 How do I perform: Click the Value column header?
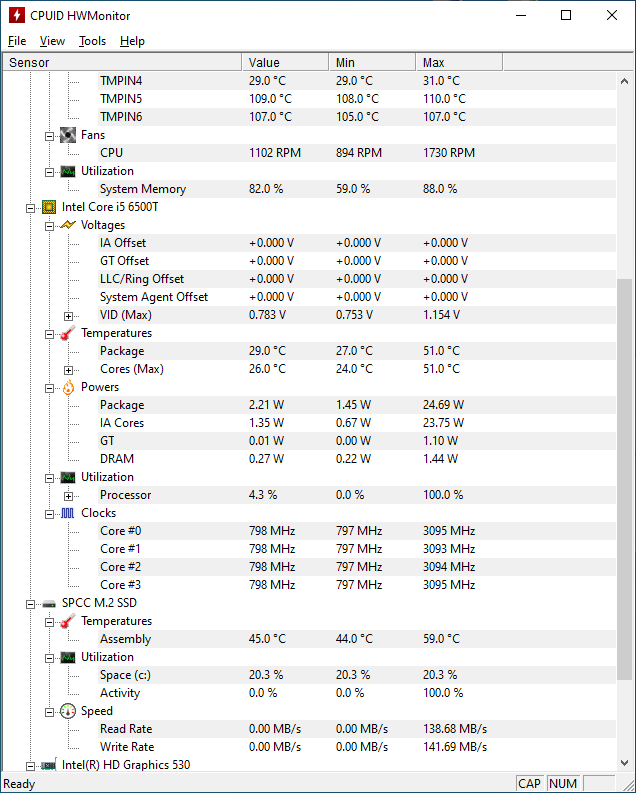click(x=286, y=62)
